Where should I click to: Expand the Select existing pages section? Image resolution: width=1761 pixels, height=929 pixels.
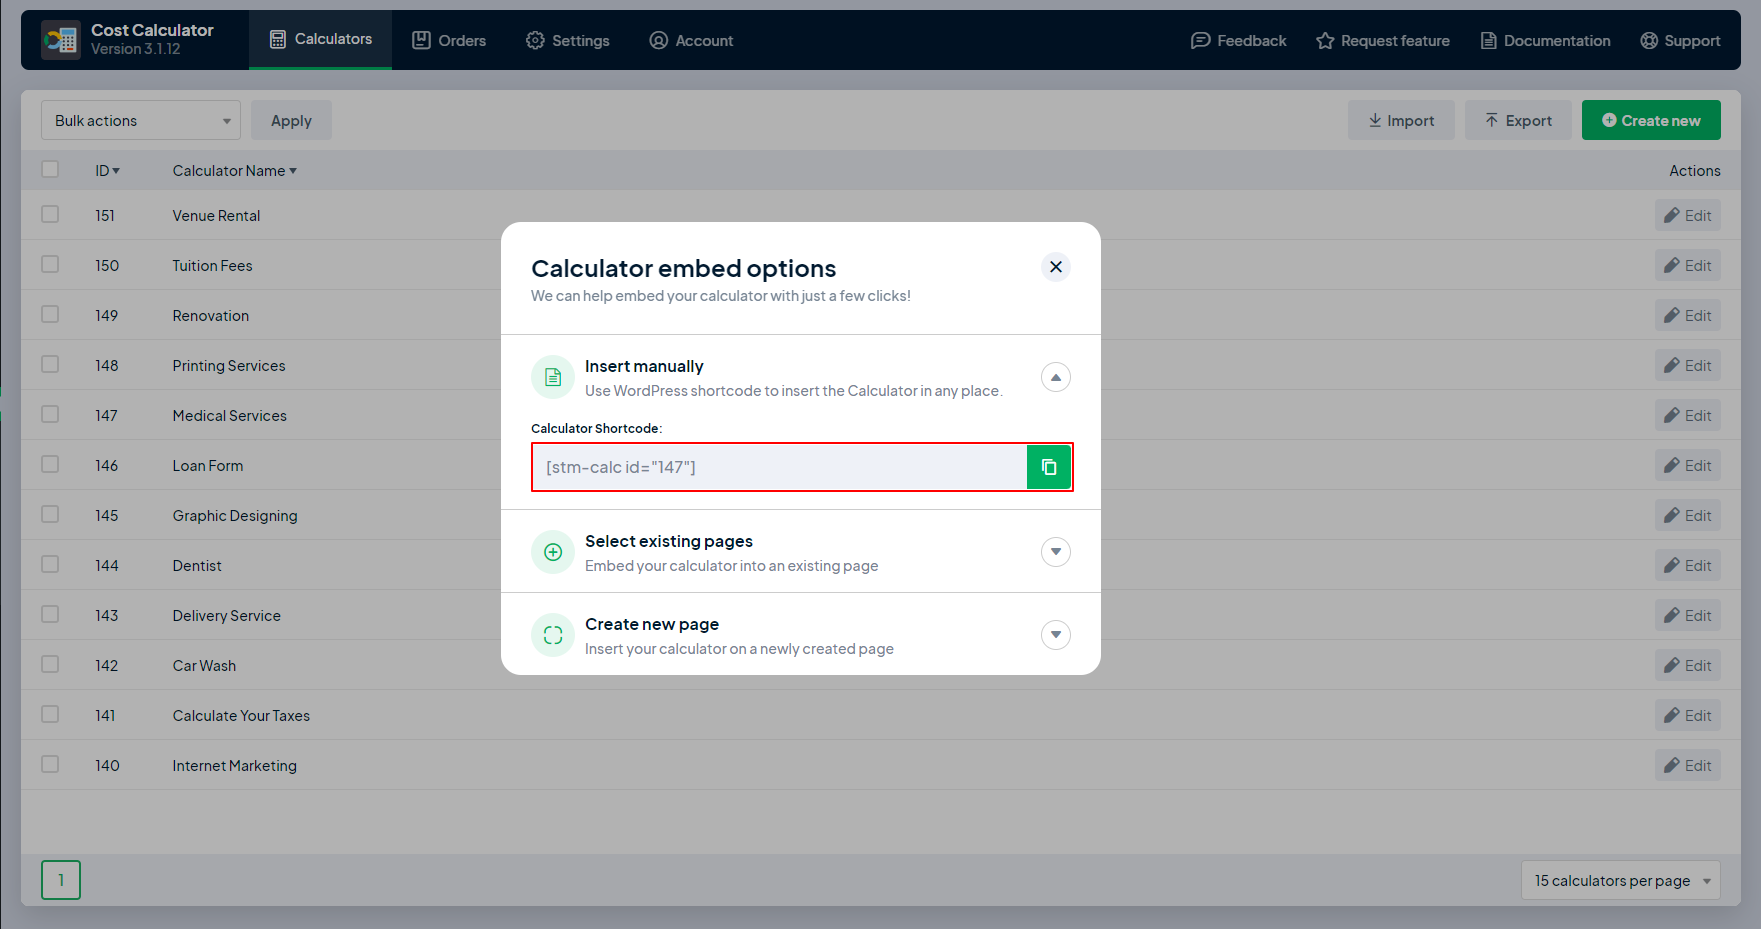1055,552
